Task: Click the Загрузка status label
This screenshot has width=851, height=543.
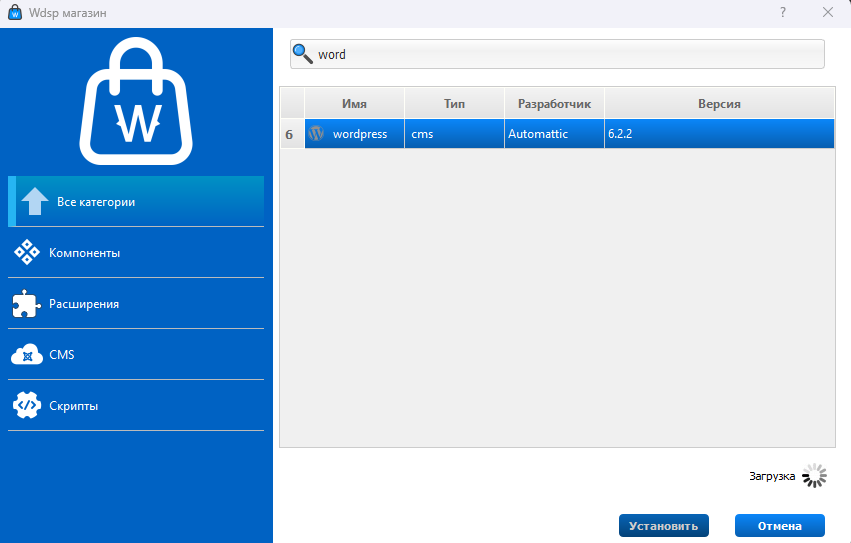Action: point(772,476)
